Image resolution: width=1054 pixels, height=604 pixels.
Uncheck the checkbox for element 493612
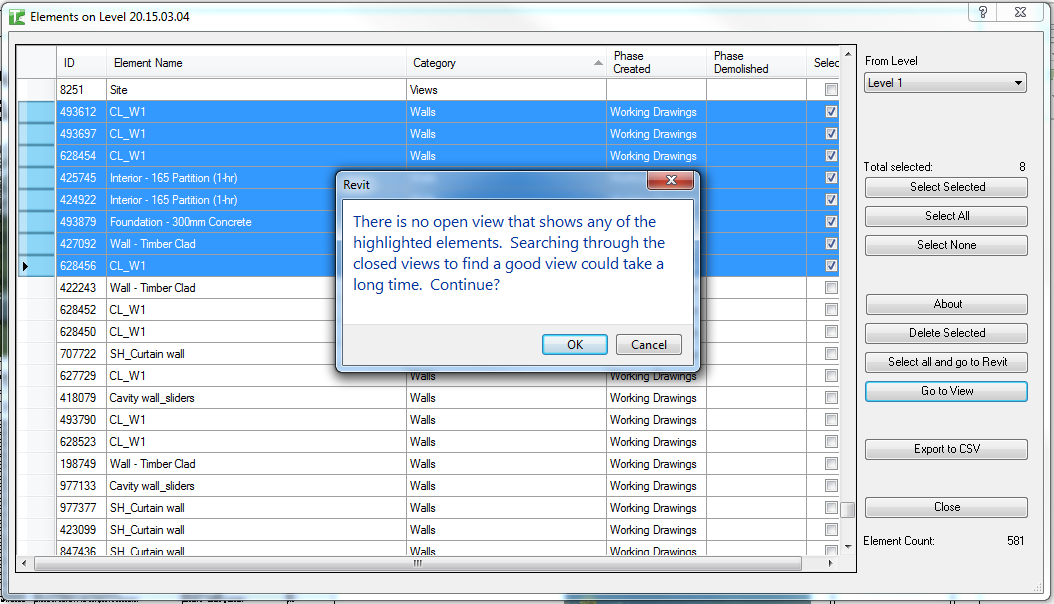(x=831, y=112)
